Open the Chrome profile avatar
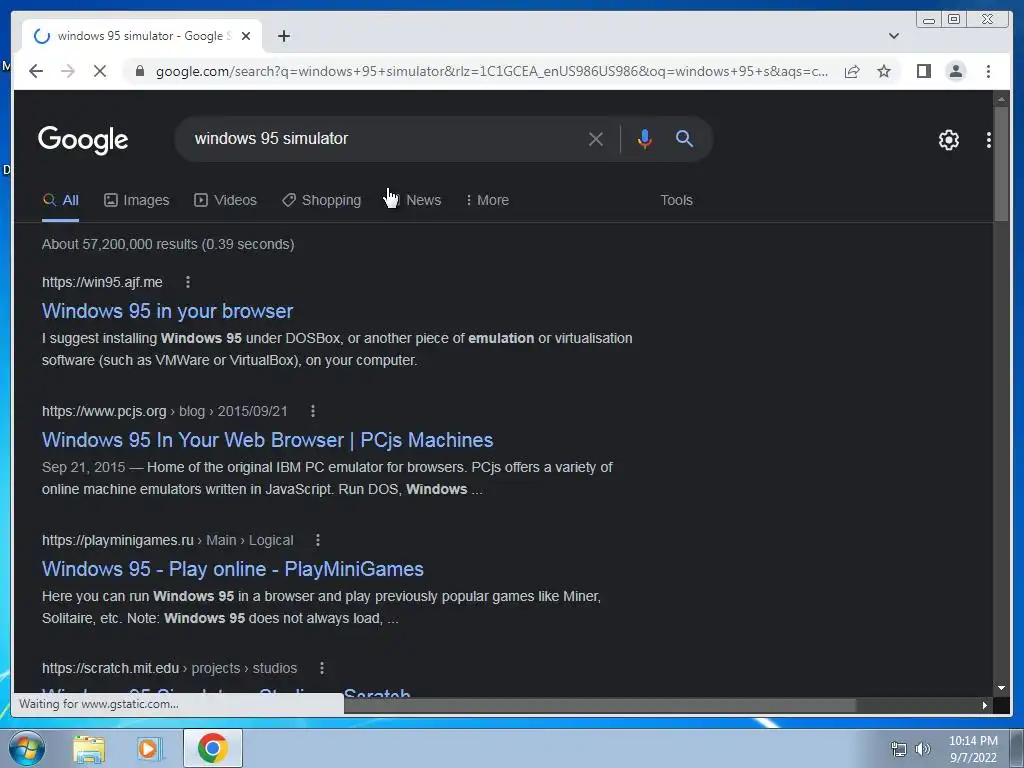Viewport: 1024px width, 768px height. (x=955, y=71)
